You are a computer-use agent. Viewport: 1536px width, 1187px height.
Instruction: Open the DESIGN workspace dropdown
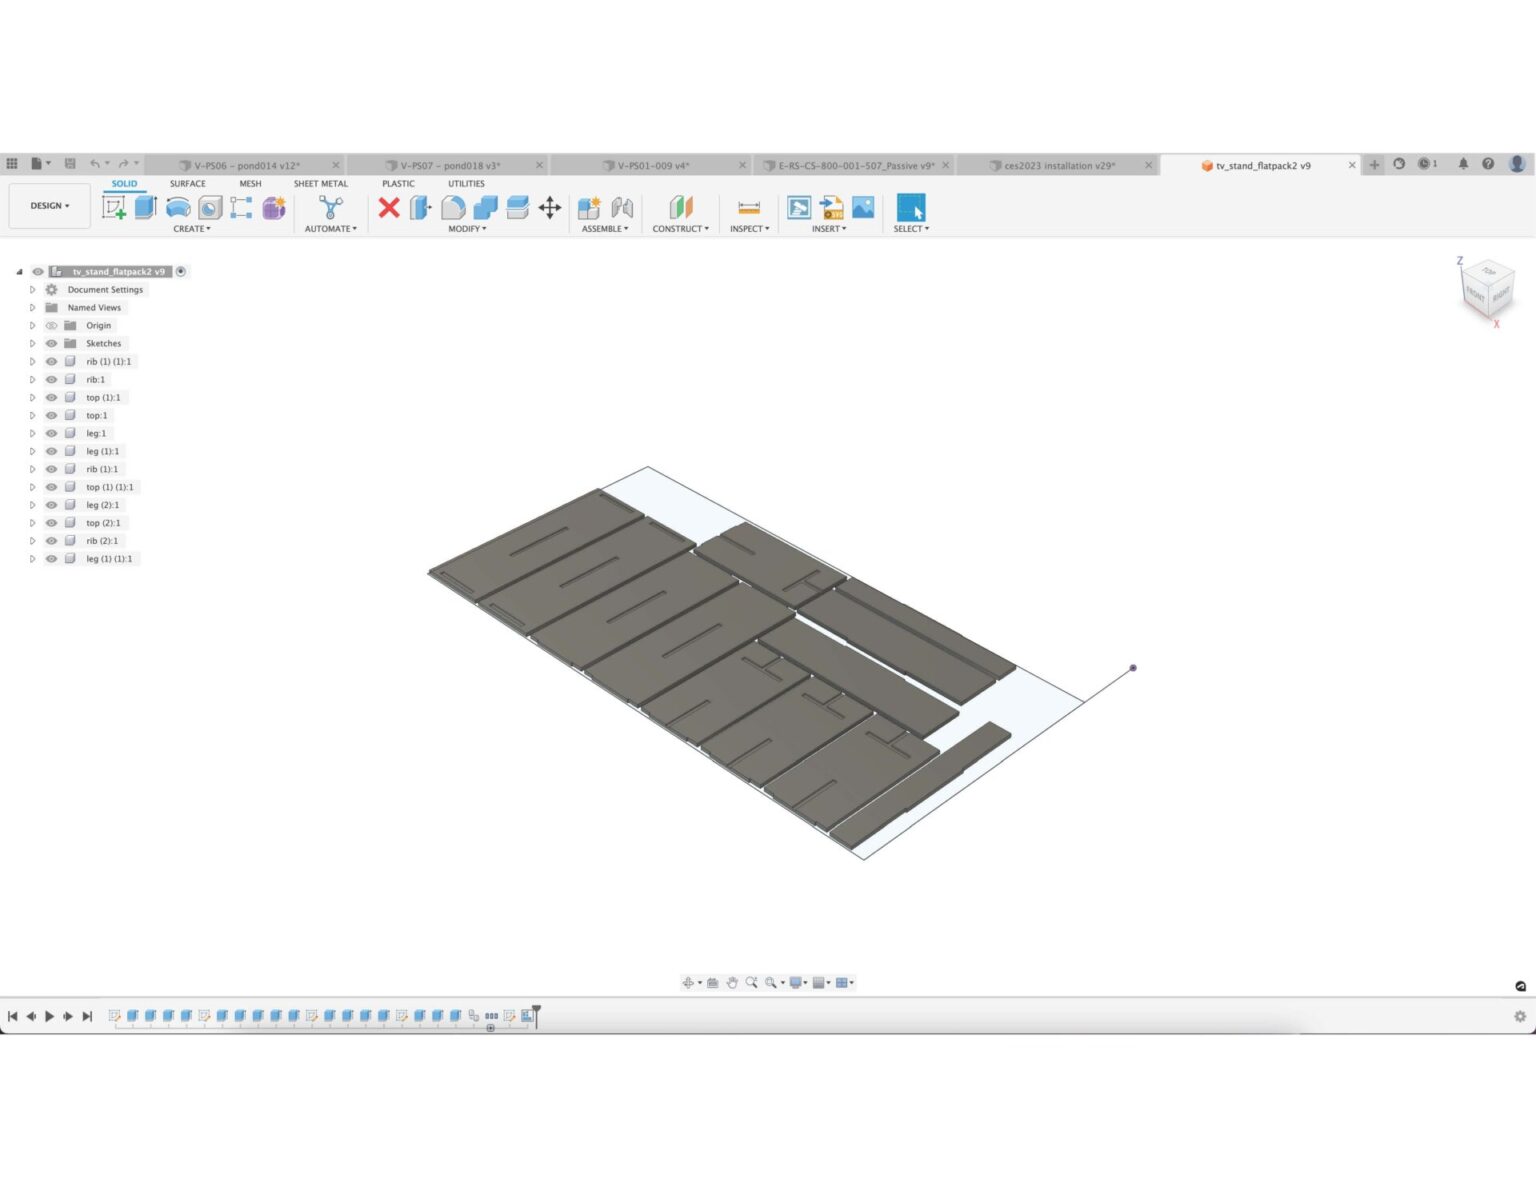pyautogui.click(x=49, y=205)
